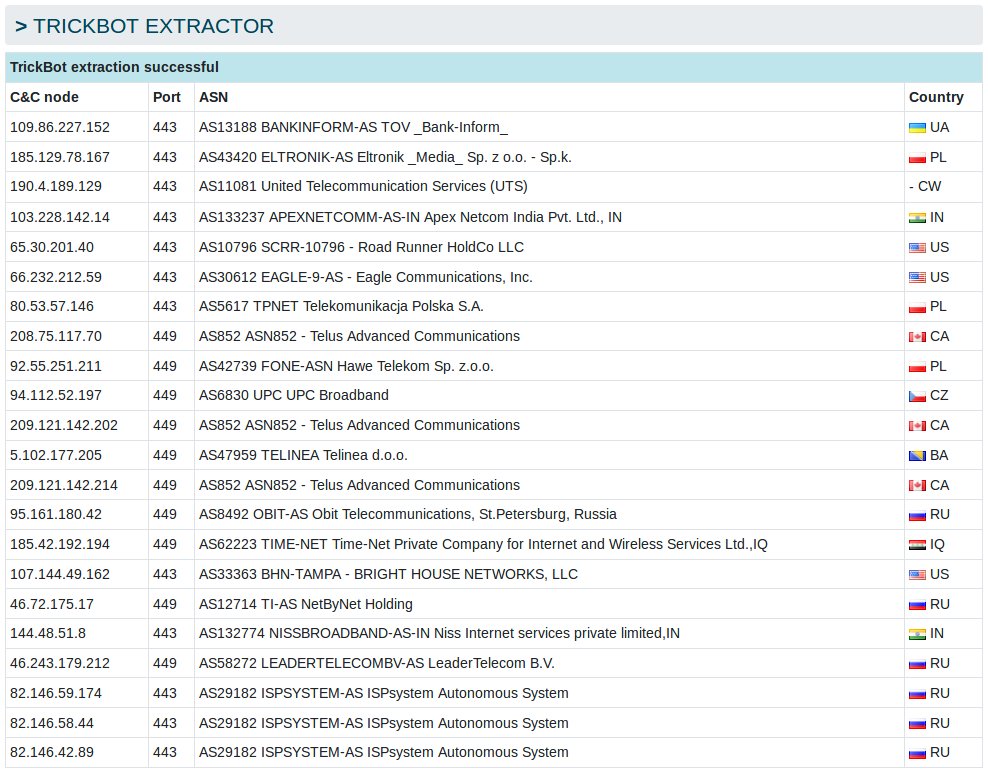Viewport: 988px width, 771px height.
Task: Click the Russia flag in the 82.146.59.174 row
Action: tap(917, 694)
